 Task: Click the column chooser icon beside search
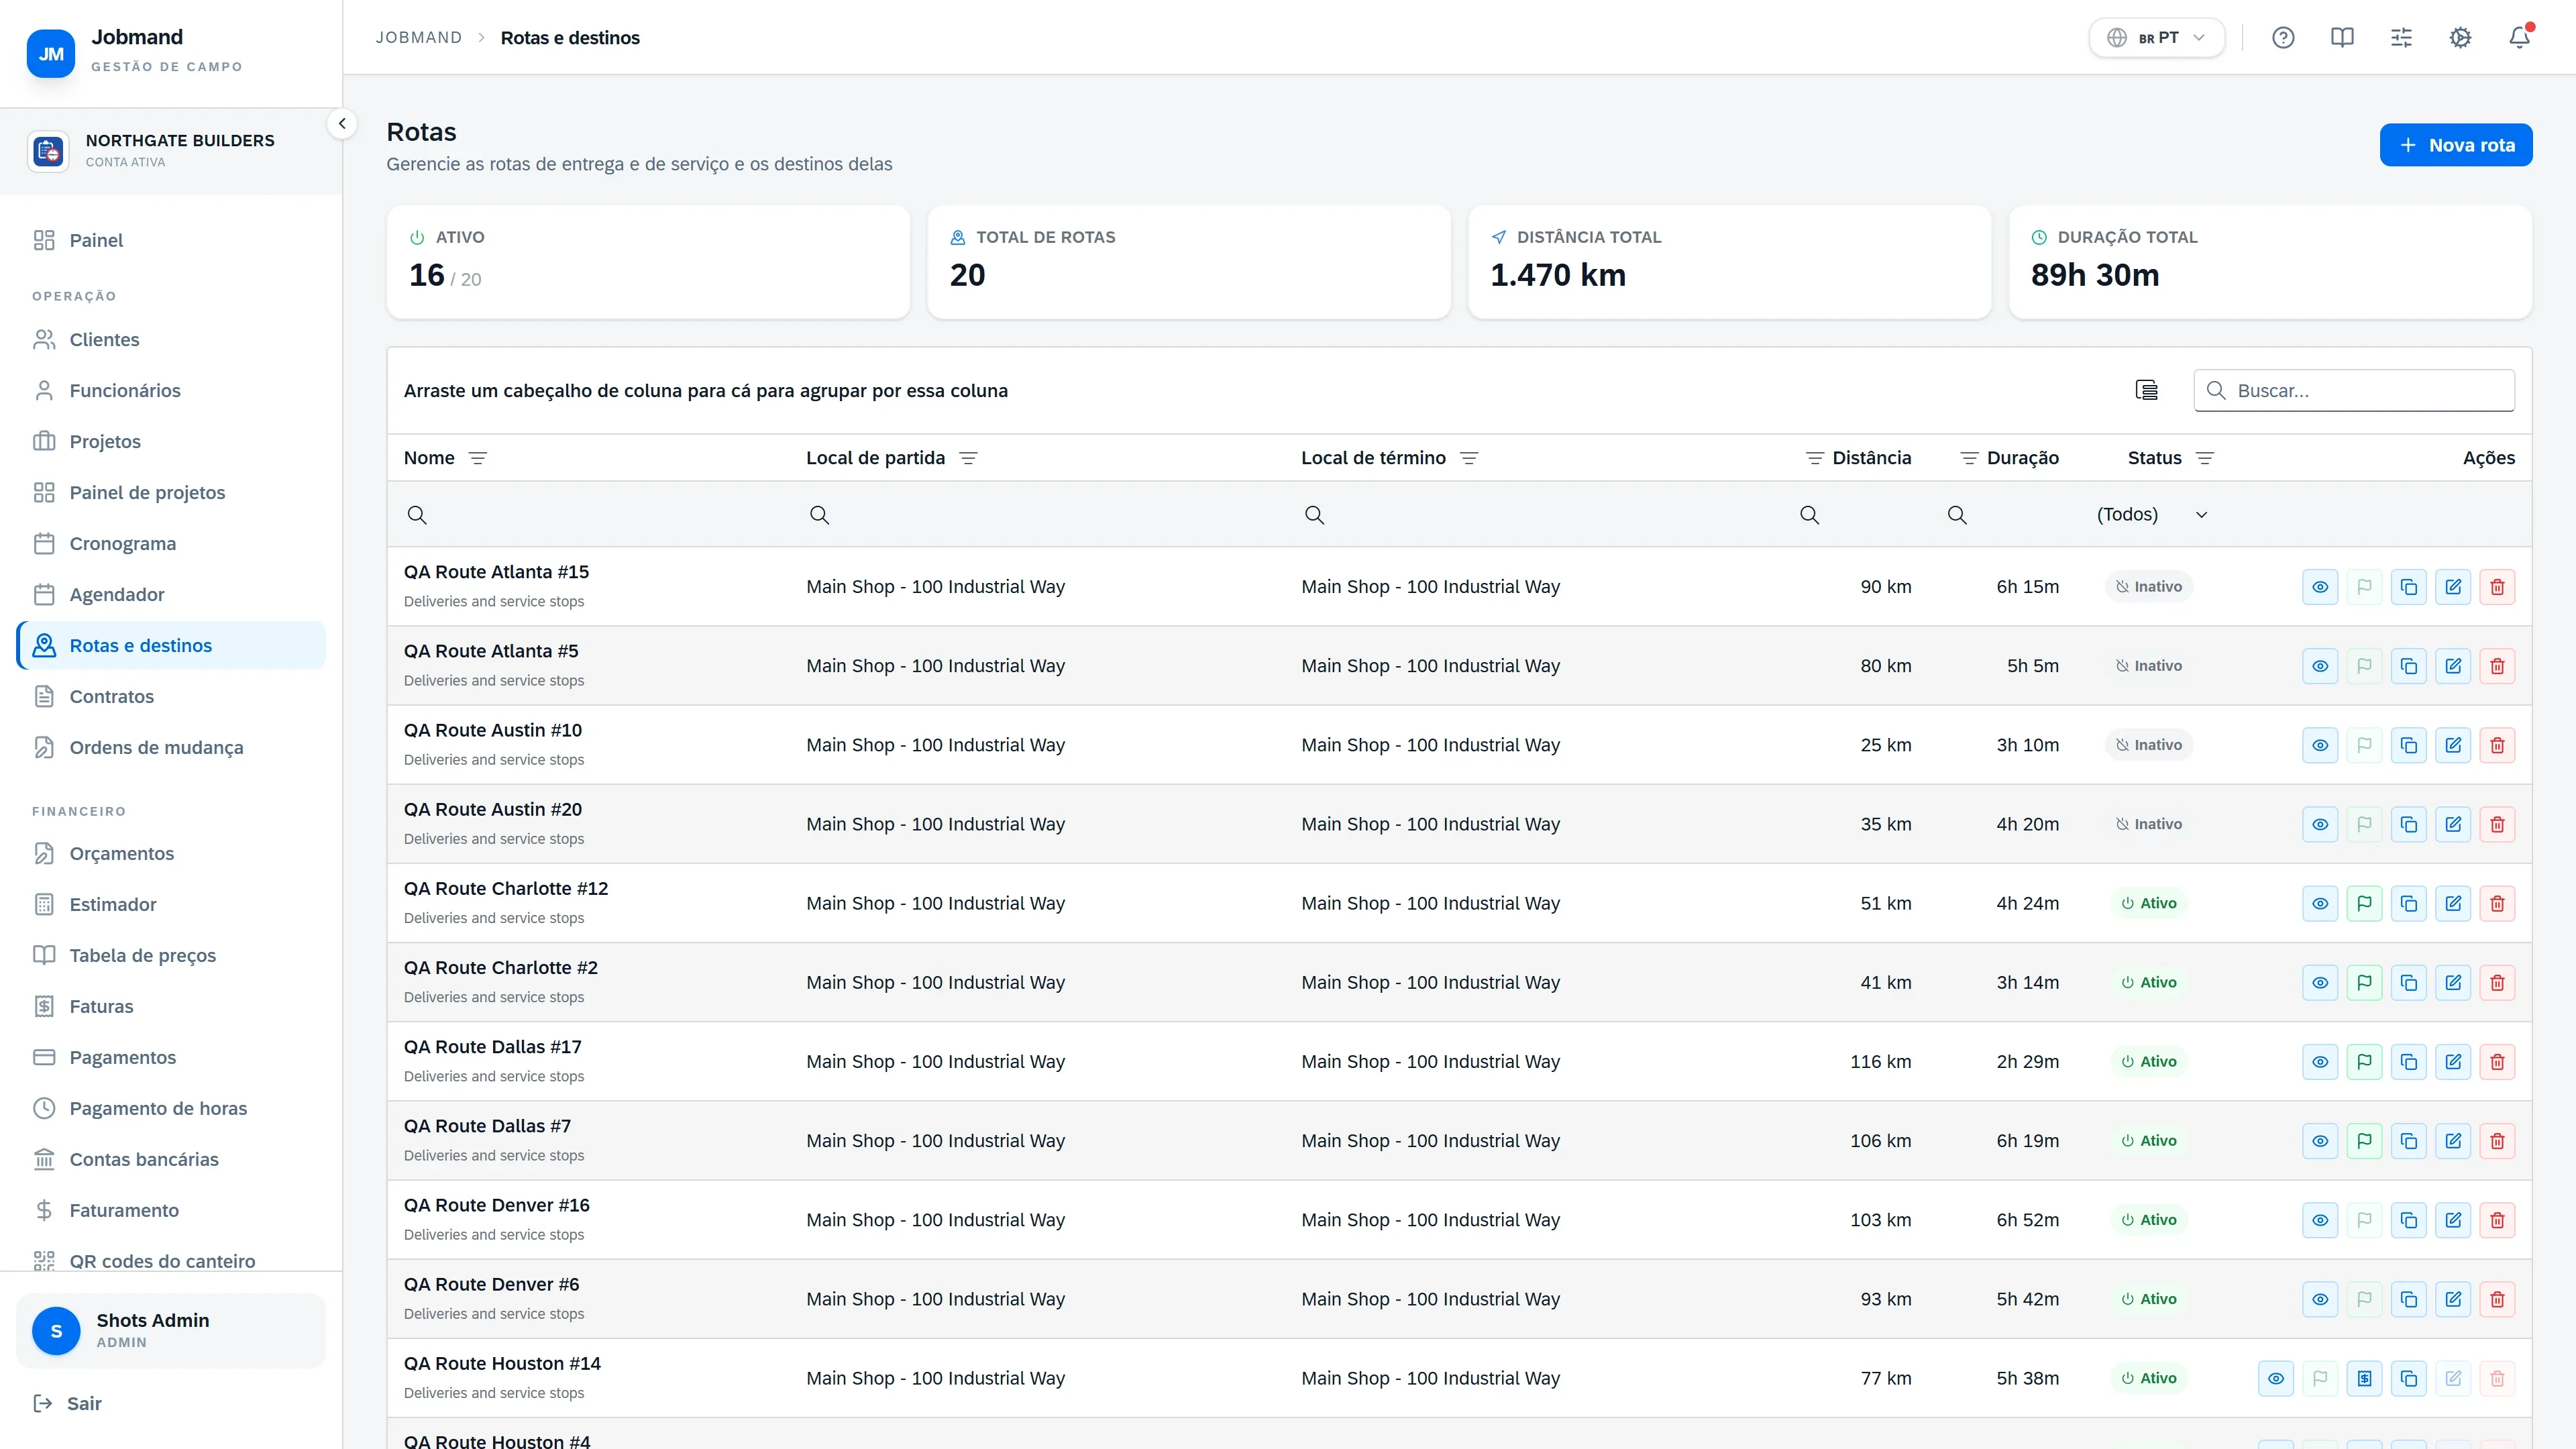coord(2146,390)
